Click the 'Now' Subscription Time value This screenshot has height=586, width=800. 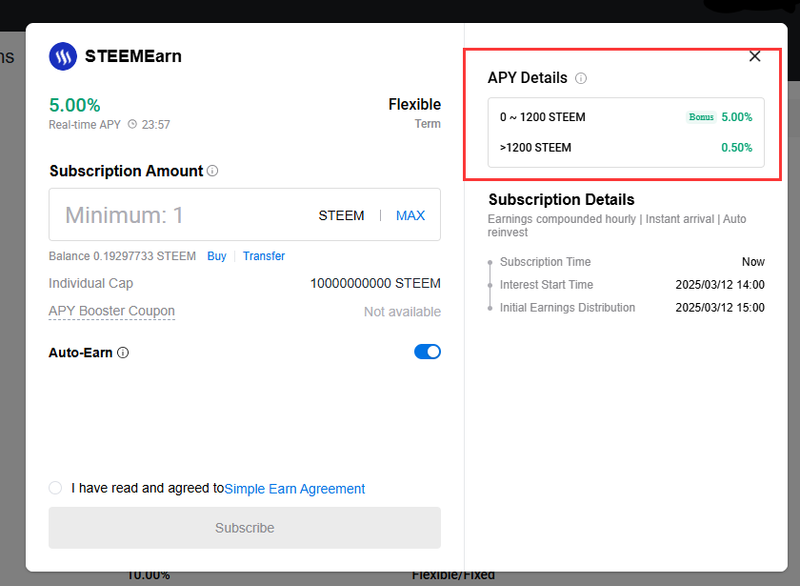[x=753, y=262]
